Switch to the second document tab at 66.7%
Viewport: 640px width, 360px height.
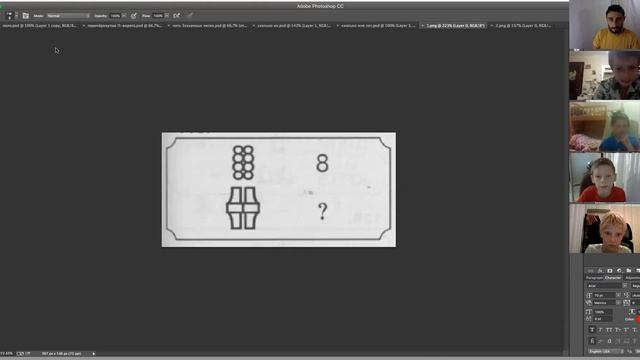(x=124, y=25)
